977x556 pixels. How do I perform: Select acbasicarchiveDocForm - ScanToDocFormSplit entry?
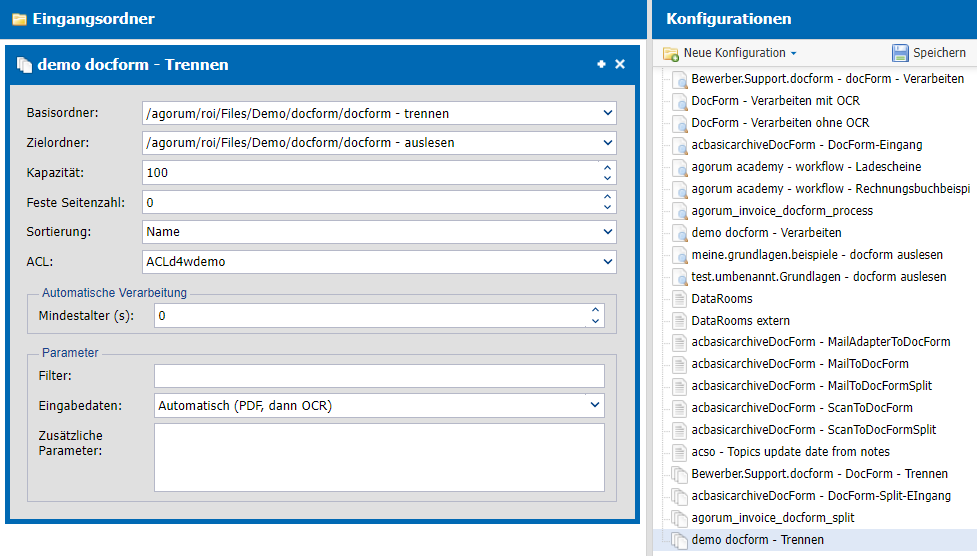click(x=814, y=430)
